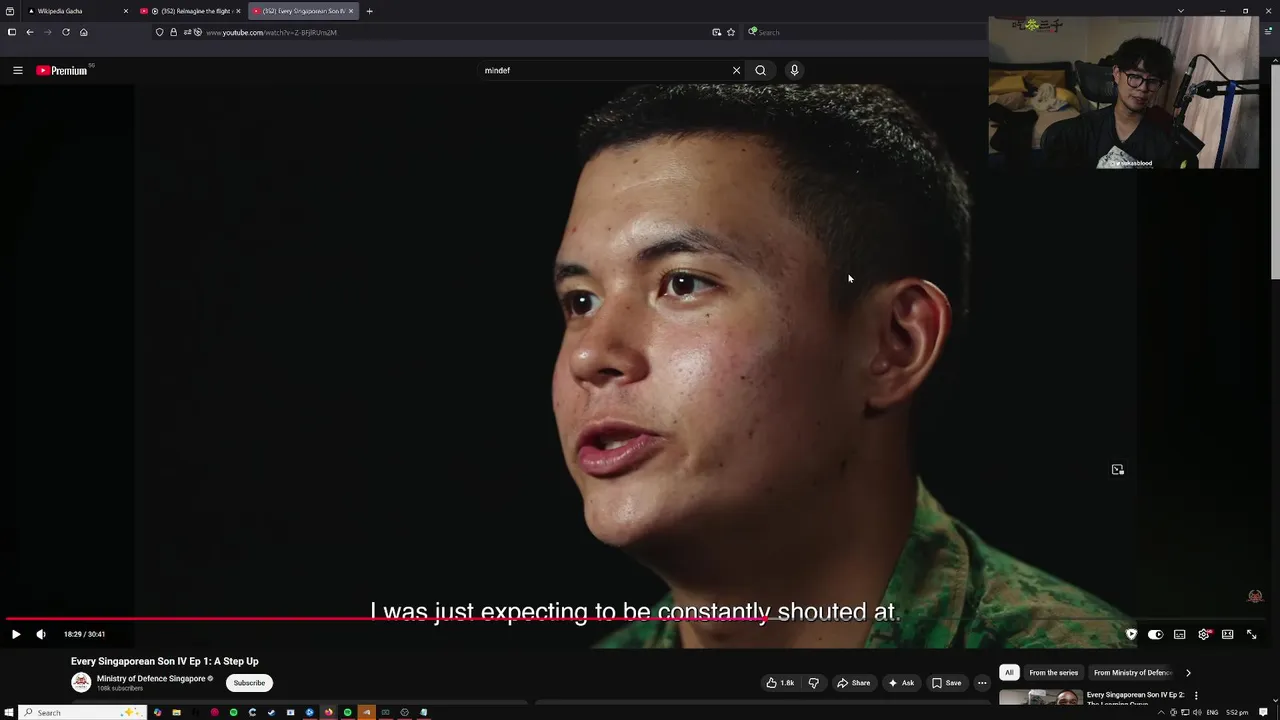The height and width of the screenshot is (720, 1280).
Task: Open Windows notification center
Action: (1264, 712)
